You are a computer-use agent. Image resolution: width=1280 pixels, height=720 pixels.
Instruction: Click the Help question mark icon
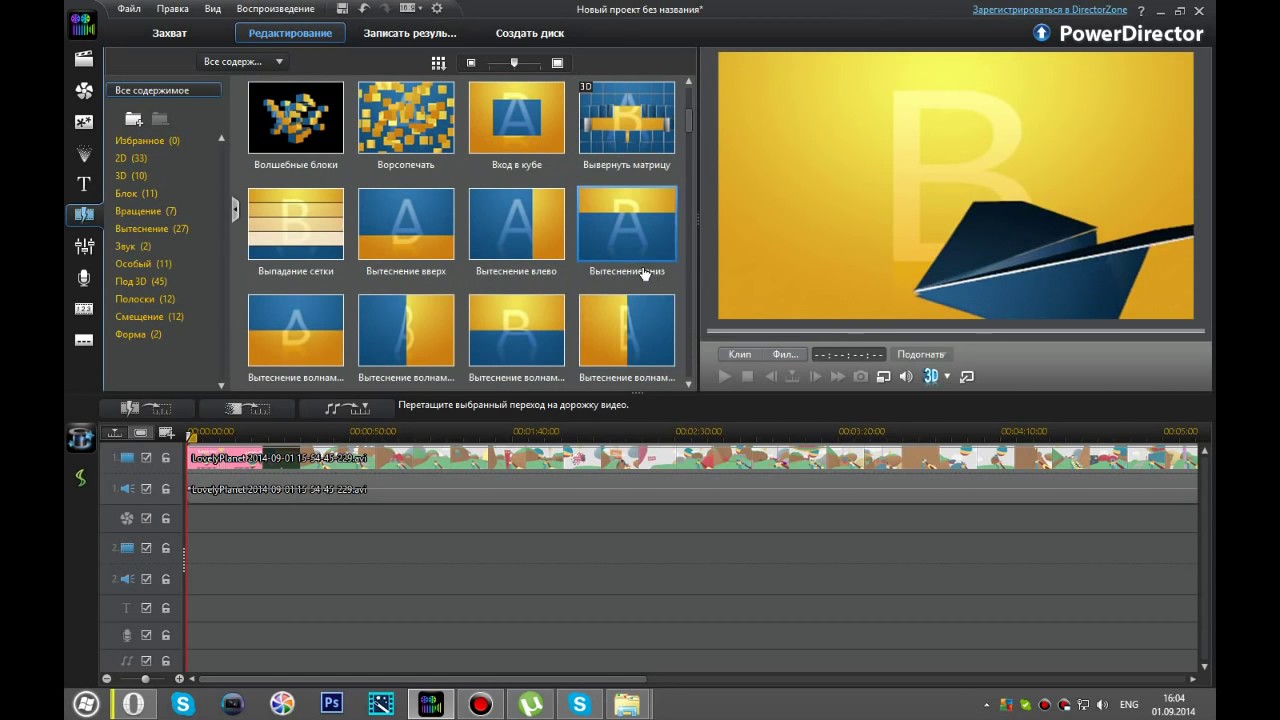point(1141,10)
